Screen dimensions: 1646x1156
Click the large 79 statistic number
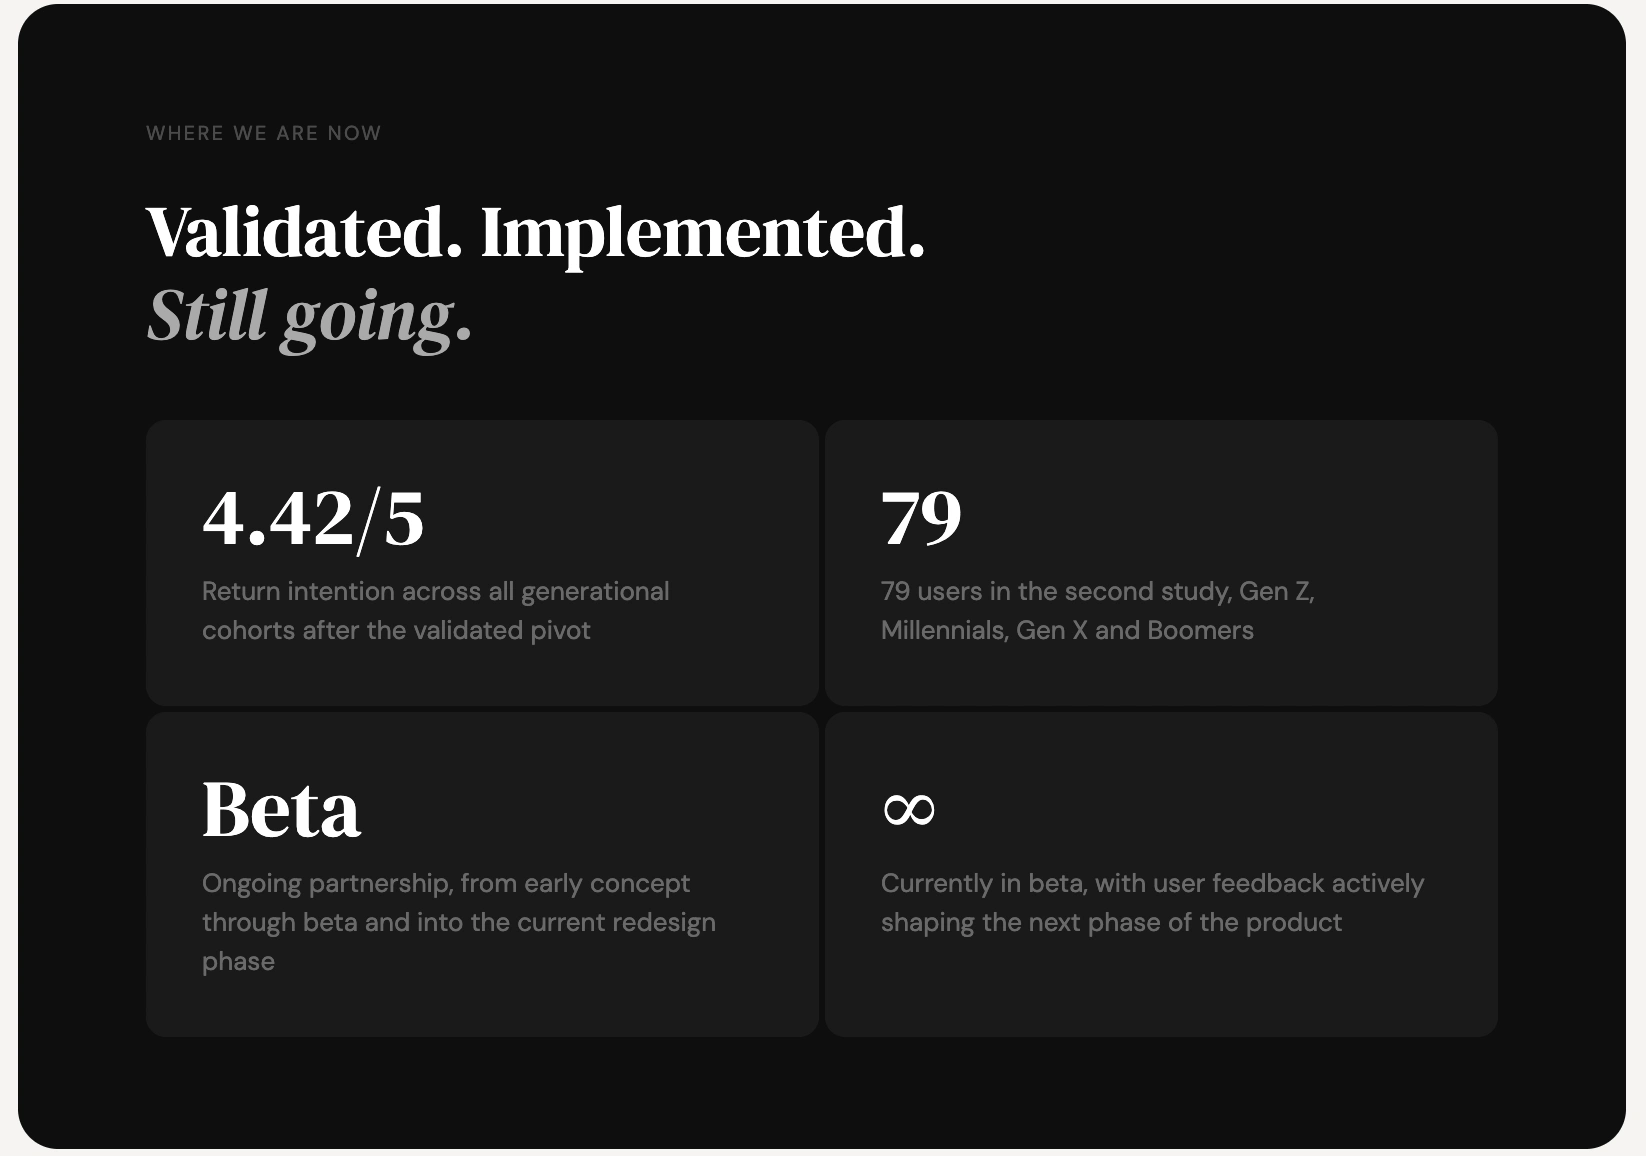(921, 519)
